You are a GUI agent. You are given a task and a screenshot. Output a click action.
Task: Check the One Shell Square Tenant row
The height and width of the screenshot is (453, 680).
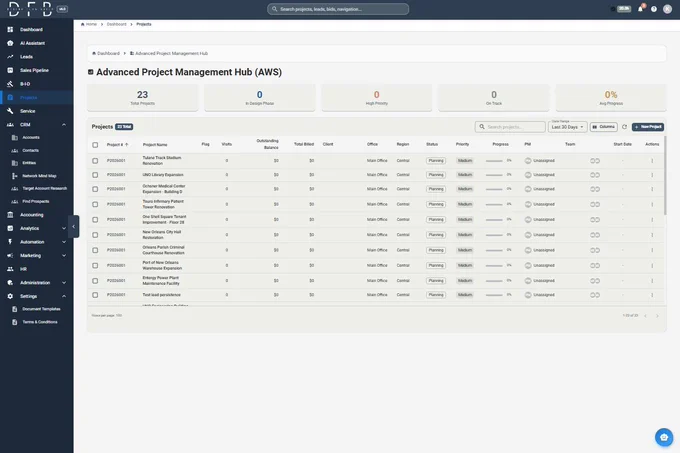[x=95, y=220]
